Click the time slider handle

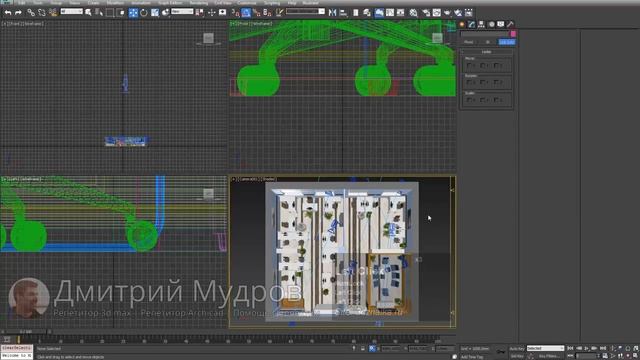(26, 331)
